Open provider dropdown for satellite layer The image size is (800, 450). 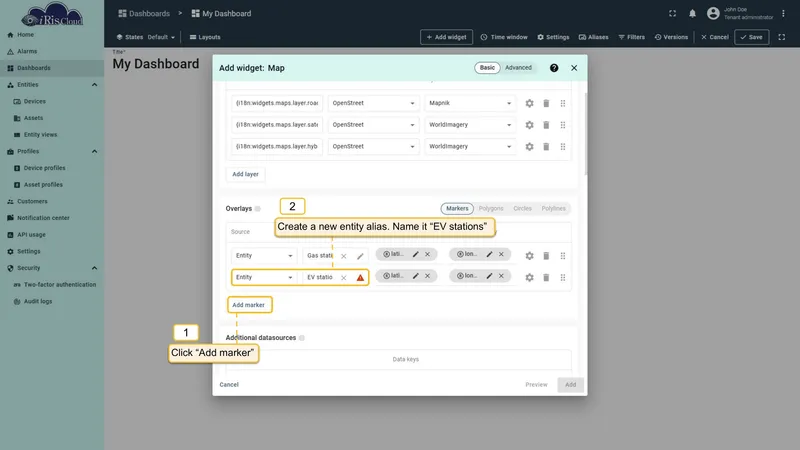(x=373, y=125)
